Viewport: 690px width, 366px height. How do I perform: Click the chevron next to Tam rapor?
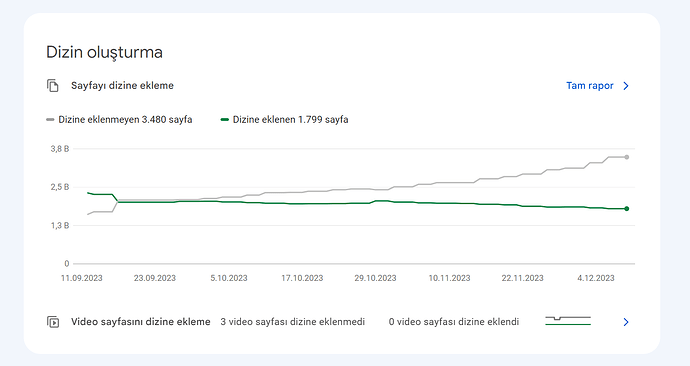[x=626, y=86]
